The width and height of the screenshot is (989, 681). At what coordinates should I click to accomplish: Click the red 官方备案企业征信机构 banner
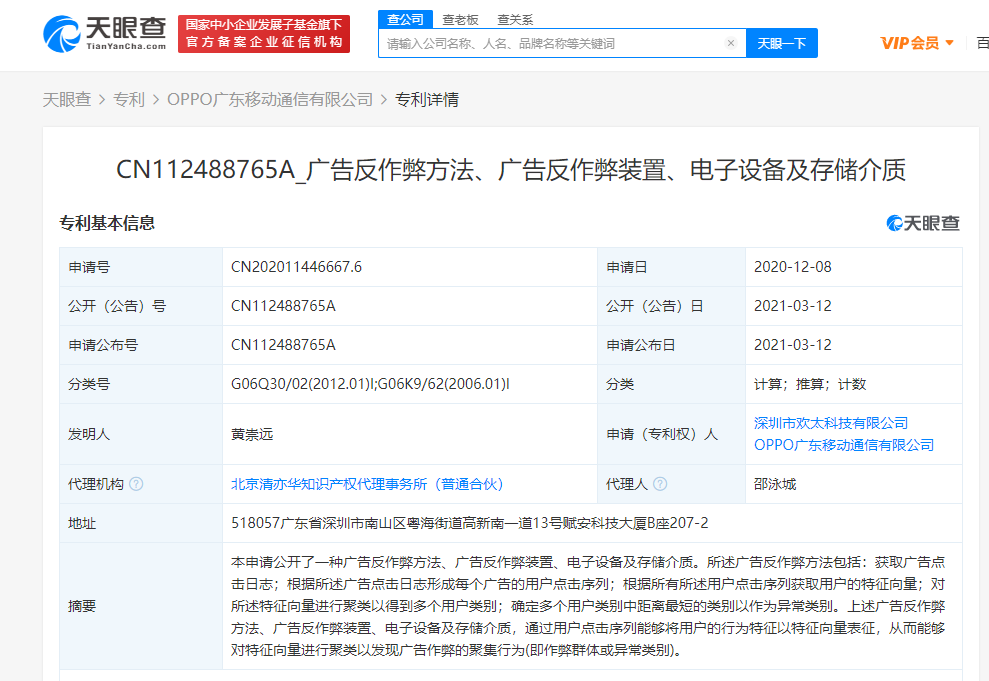(264, 34)
